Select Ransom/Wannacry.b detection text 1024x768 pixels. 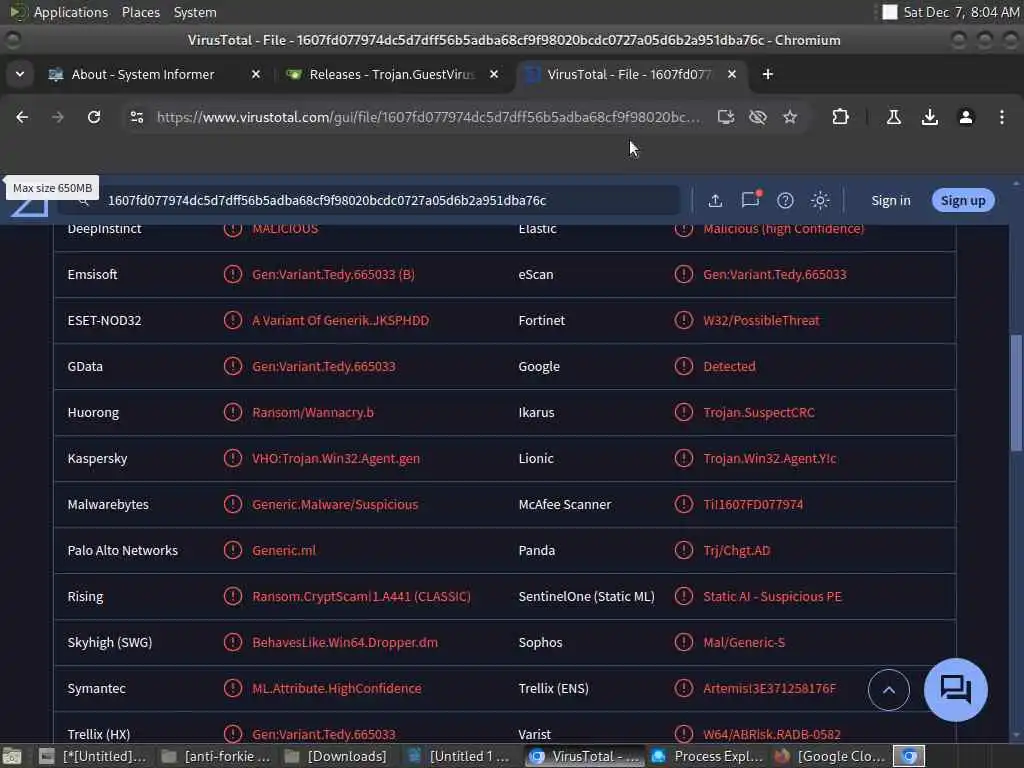pos(313,412)
